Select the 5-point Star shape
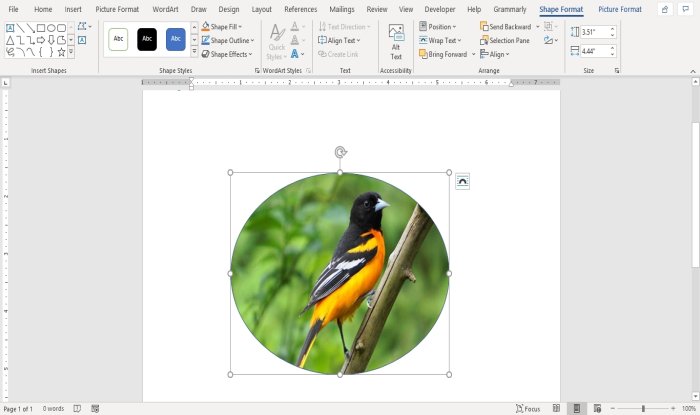The height and width of the screenshot is (415, 700). (62, 52)
